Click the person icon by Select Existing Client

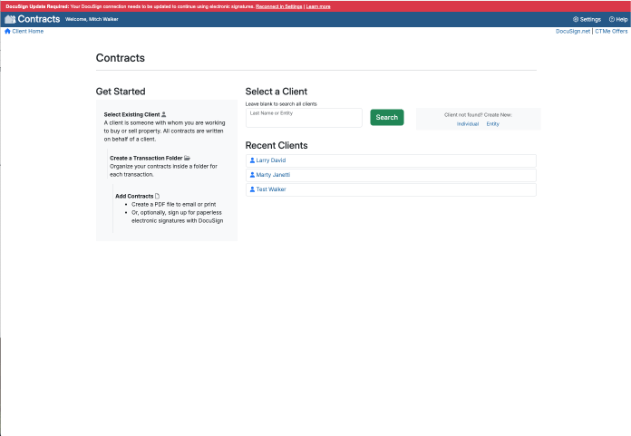click(163, 115)
